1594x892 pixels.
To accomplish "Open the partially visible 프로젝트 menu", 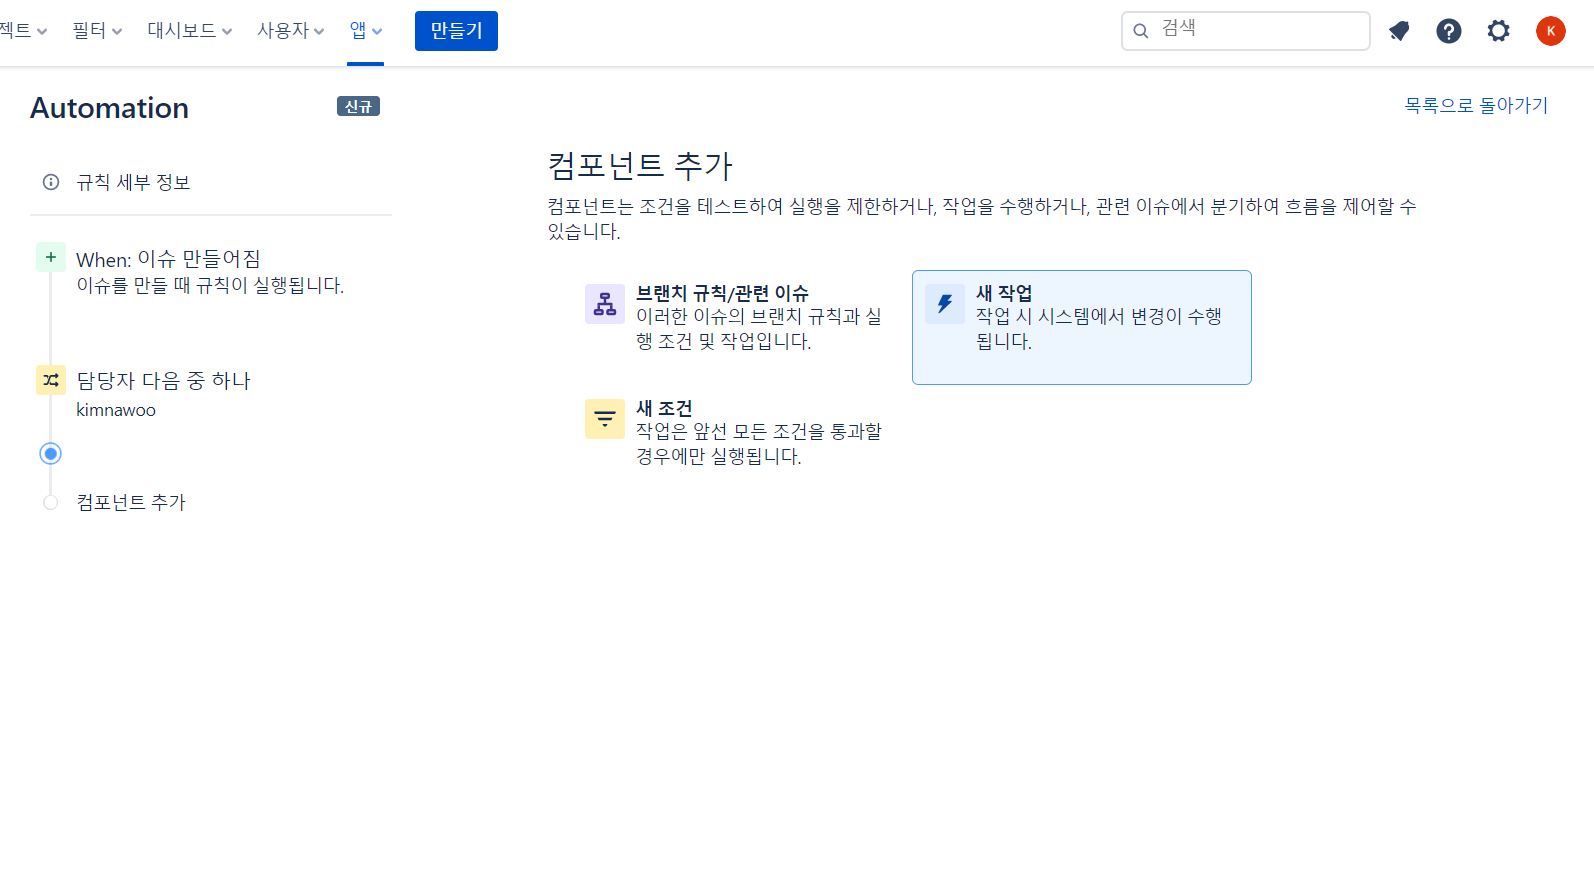I will point(23,31).
